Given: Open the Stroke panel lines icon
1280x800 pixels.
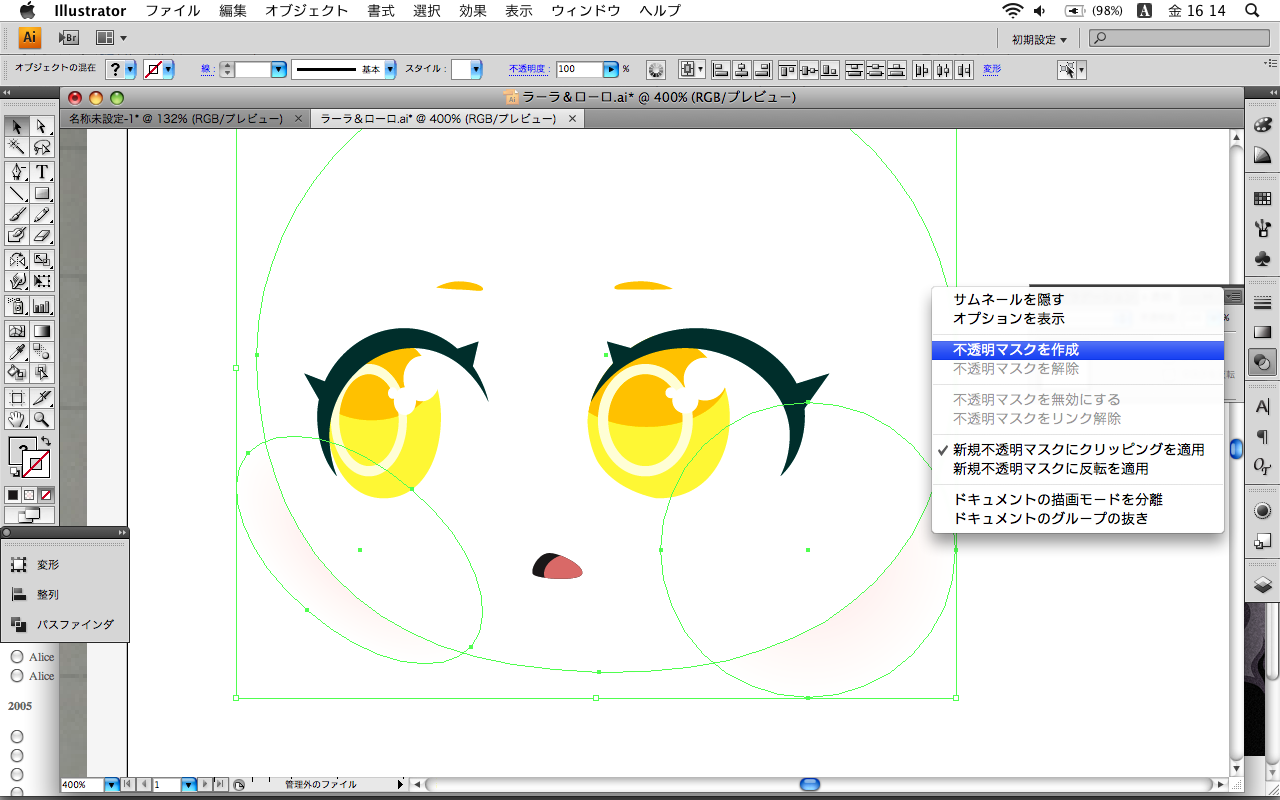Looking at the screenshot, I should 1262,304.
